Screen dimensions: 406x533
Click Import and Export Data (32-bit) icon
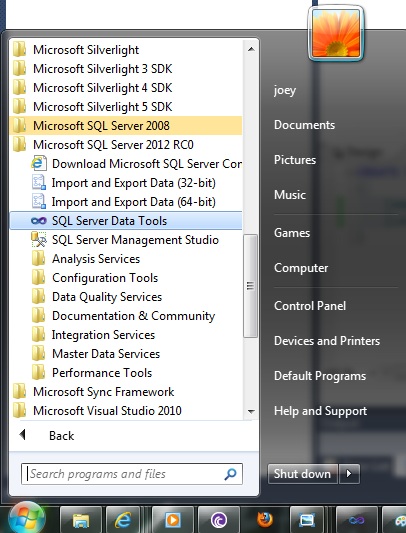[39, 183]
